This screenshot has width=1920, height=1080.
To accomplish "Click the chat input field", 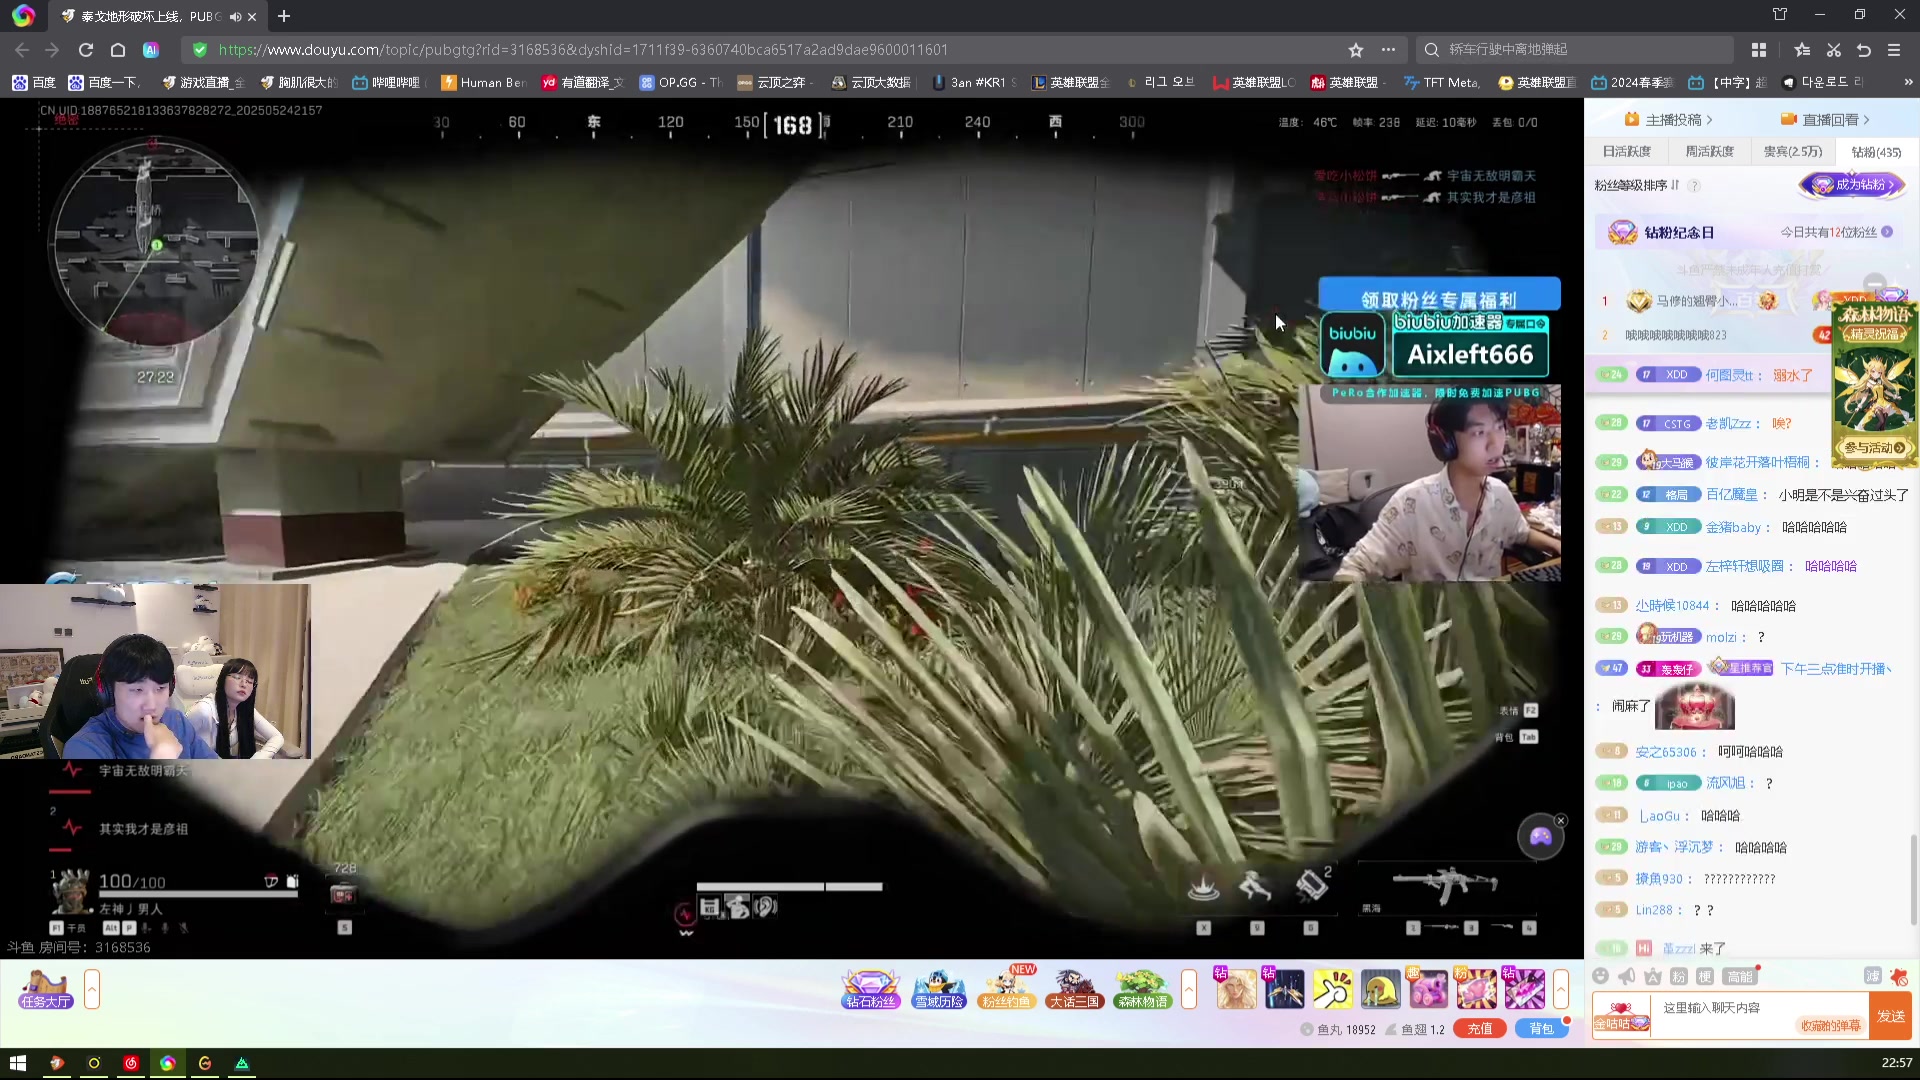I will (x=1760, y=1008).
